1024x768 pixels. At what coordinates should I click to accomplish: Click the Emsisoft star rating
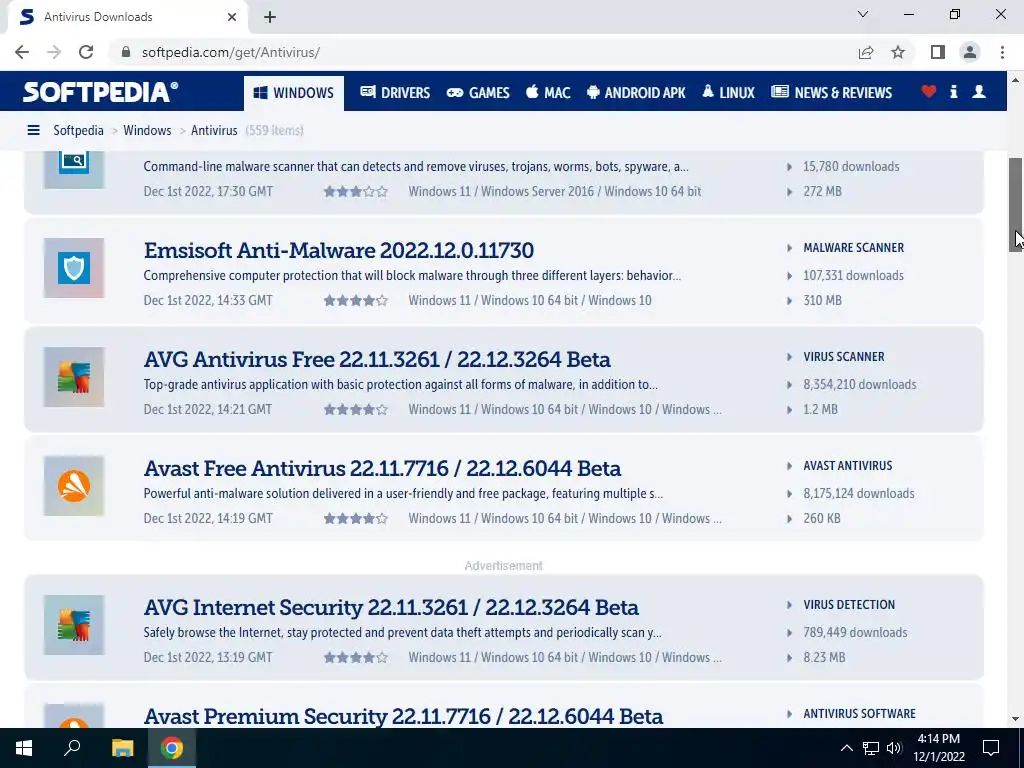pos(356,300)
